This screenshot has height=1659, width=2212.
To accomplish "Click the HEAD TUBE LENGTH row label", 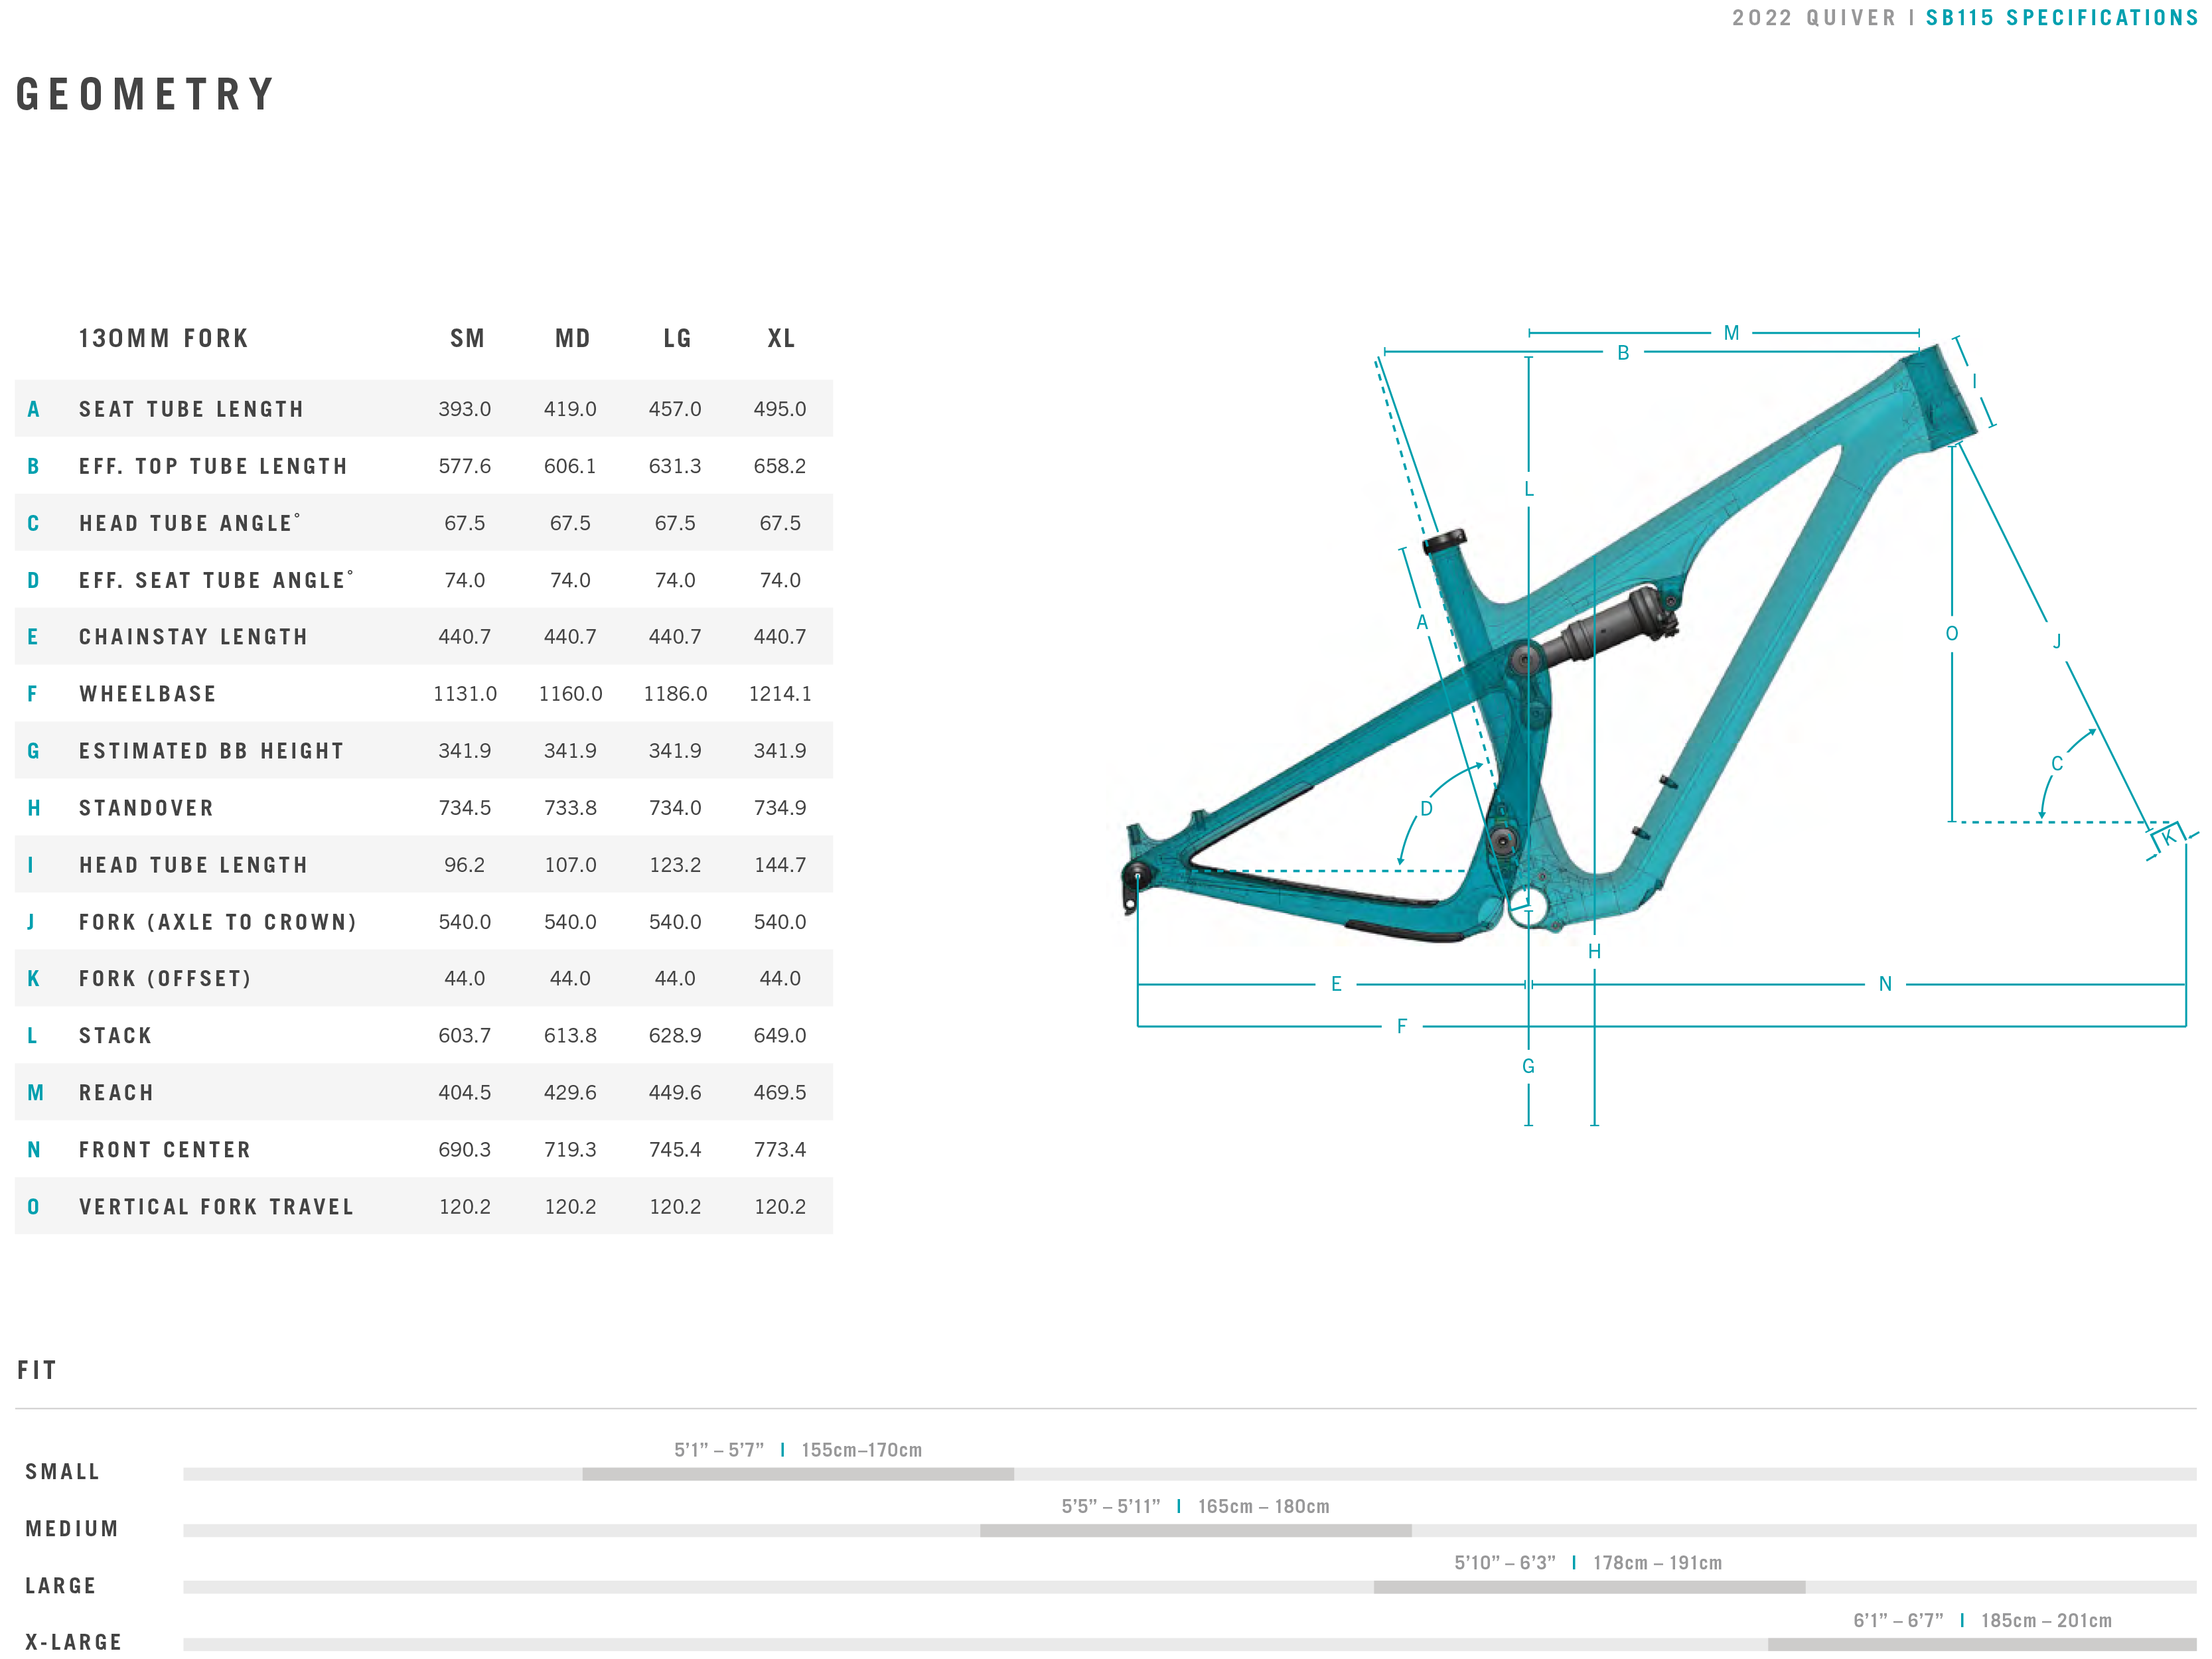I will tap(194, 864).
